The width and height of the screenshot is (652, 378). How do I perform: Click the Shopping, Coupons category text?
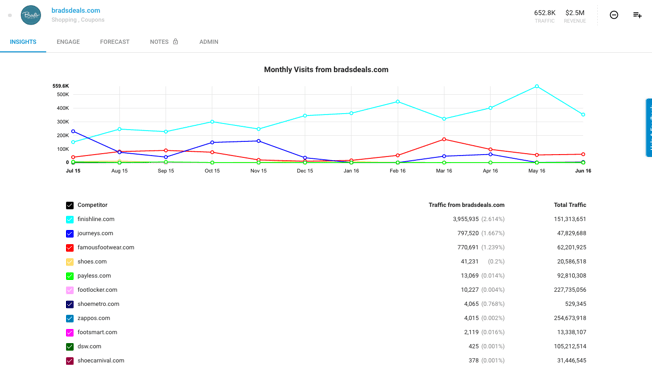[x=78, y=20]
